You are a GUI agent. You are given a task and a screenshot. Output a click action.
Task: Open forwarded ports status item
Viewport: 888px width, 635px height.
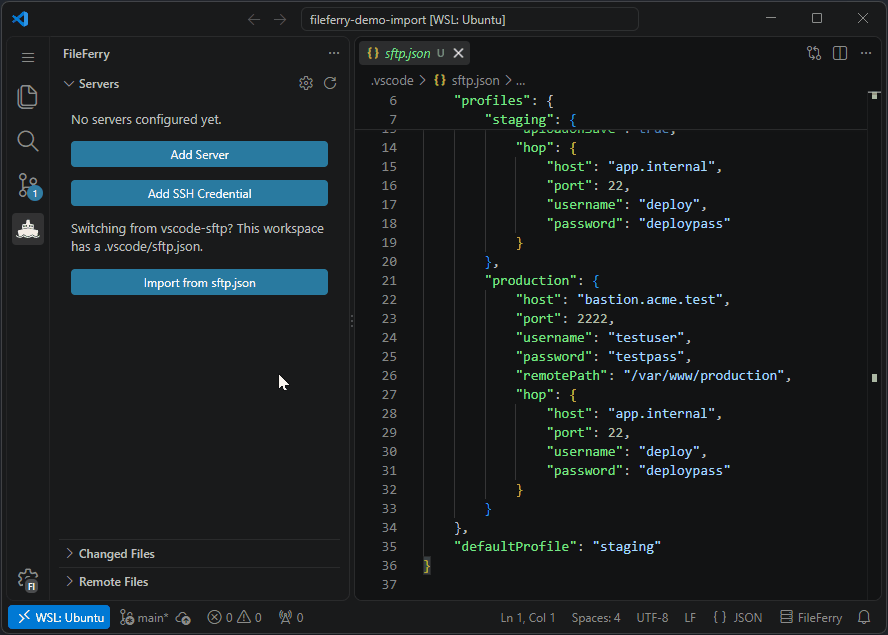pos(291,617)
